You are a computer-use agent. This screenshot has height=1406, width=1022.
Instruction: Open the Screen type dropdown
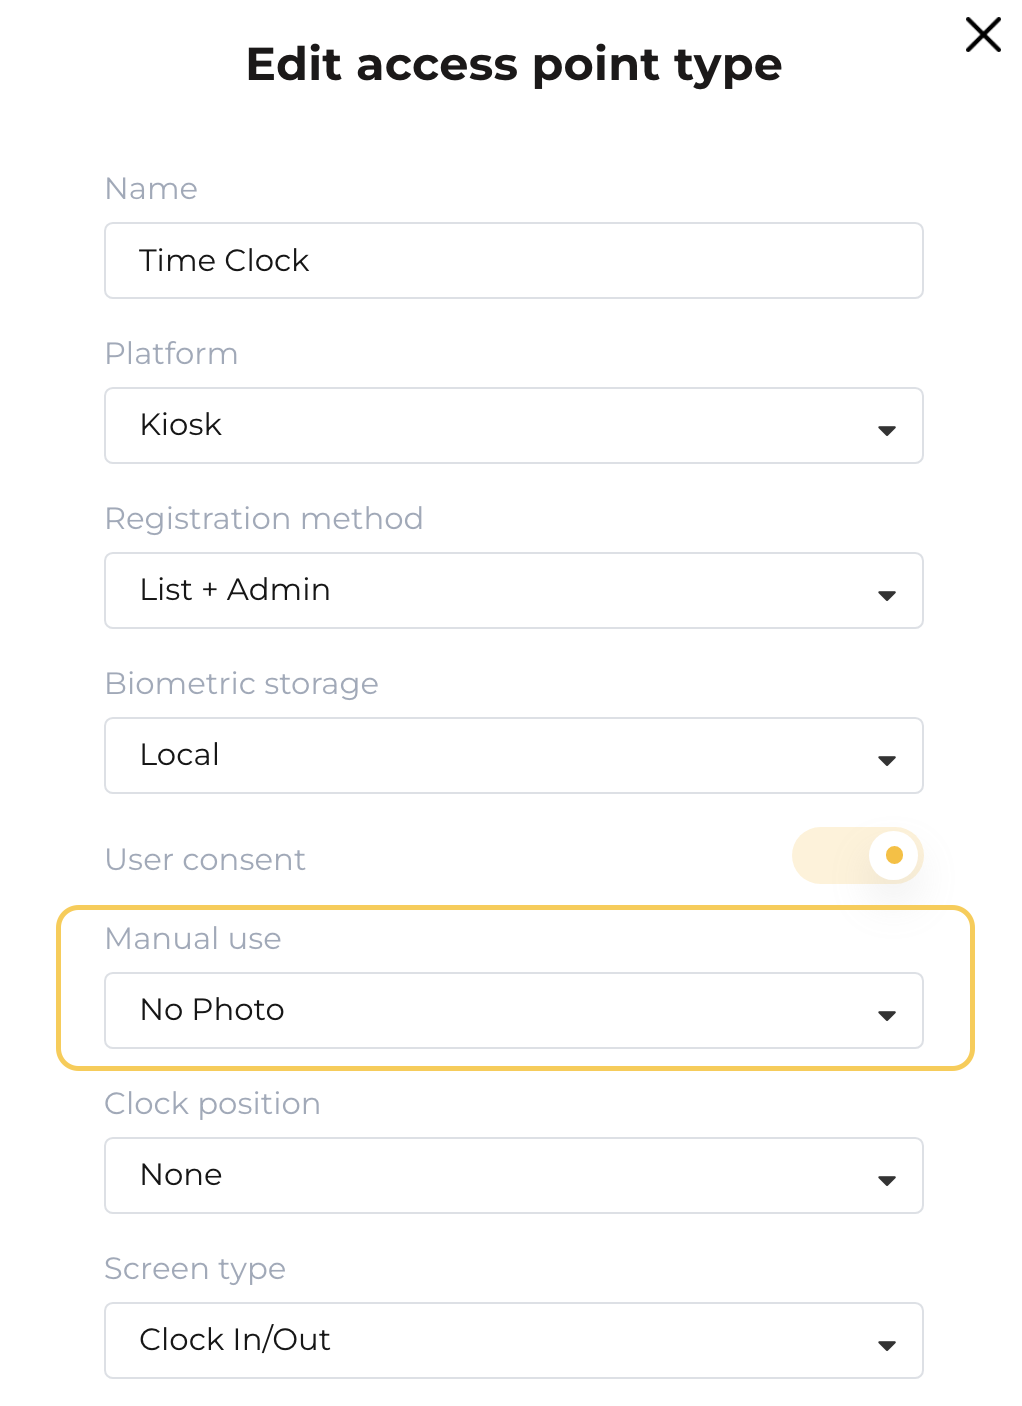(513, 1340)
